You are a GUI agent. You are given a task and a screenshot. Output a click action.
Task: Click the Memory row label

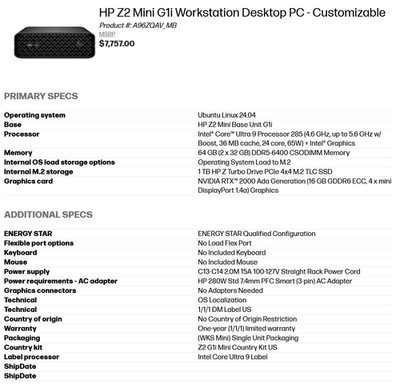[x=18, y=153]
